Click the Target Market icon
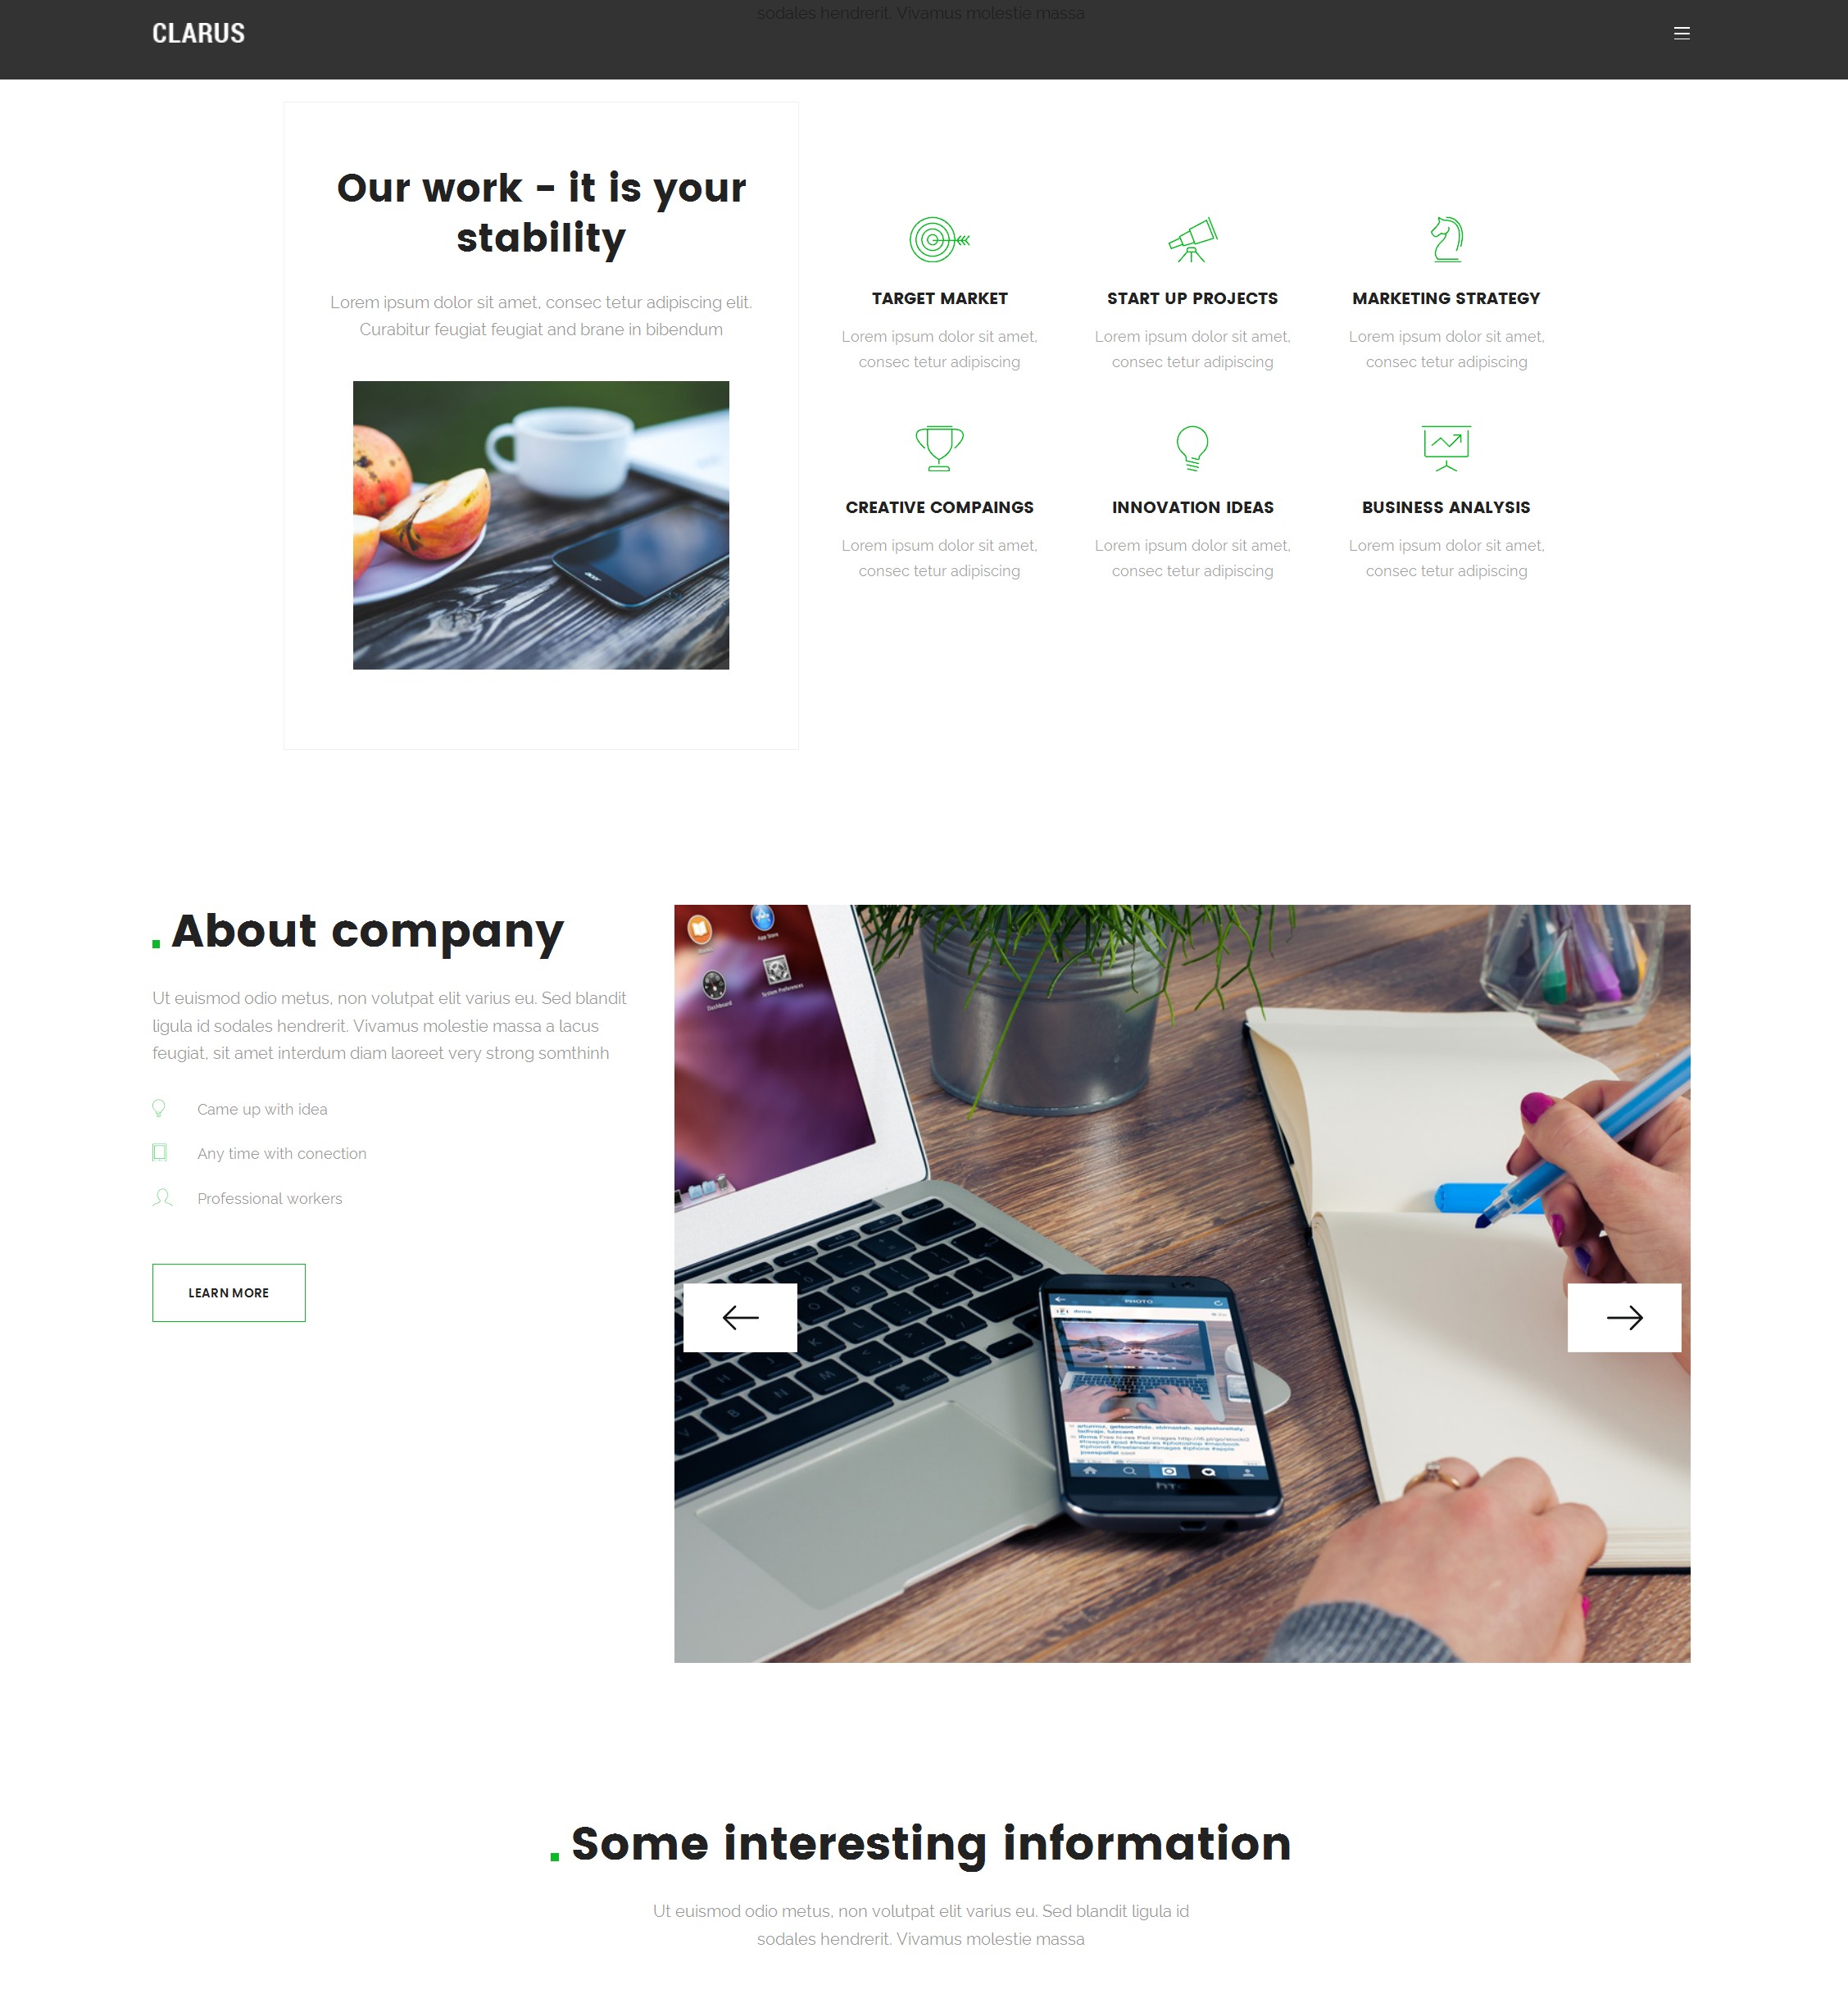This screenshot has height=1994, width=1848. 940,238
